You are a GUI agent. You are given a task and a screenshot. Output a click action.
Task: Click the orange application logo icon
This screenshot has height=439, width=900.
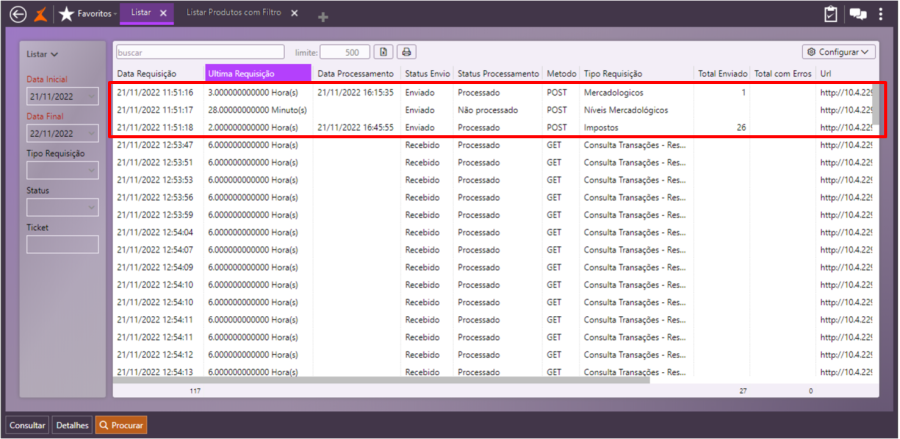point(41,14)
